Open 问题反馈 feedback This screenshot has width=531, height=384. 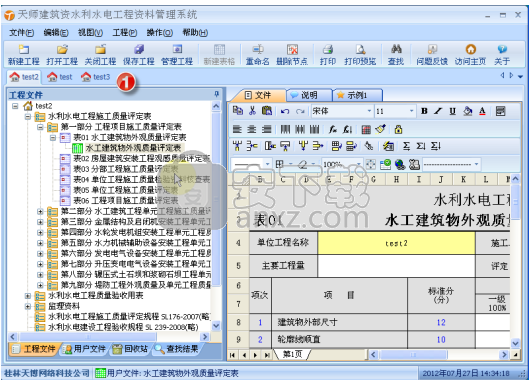click(432, 55)
